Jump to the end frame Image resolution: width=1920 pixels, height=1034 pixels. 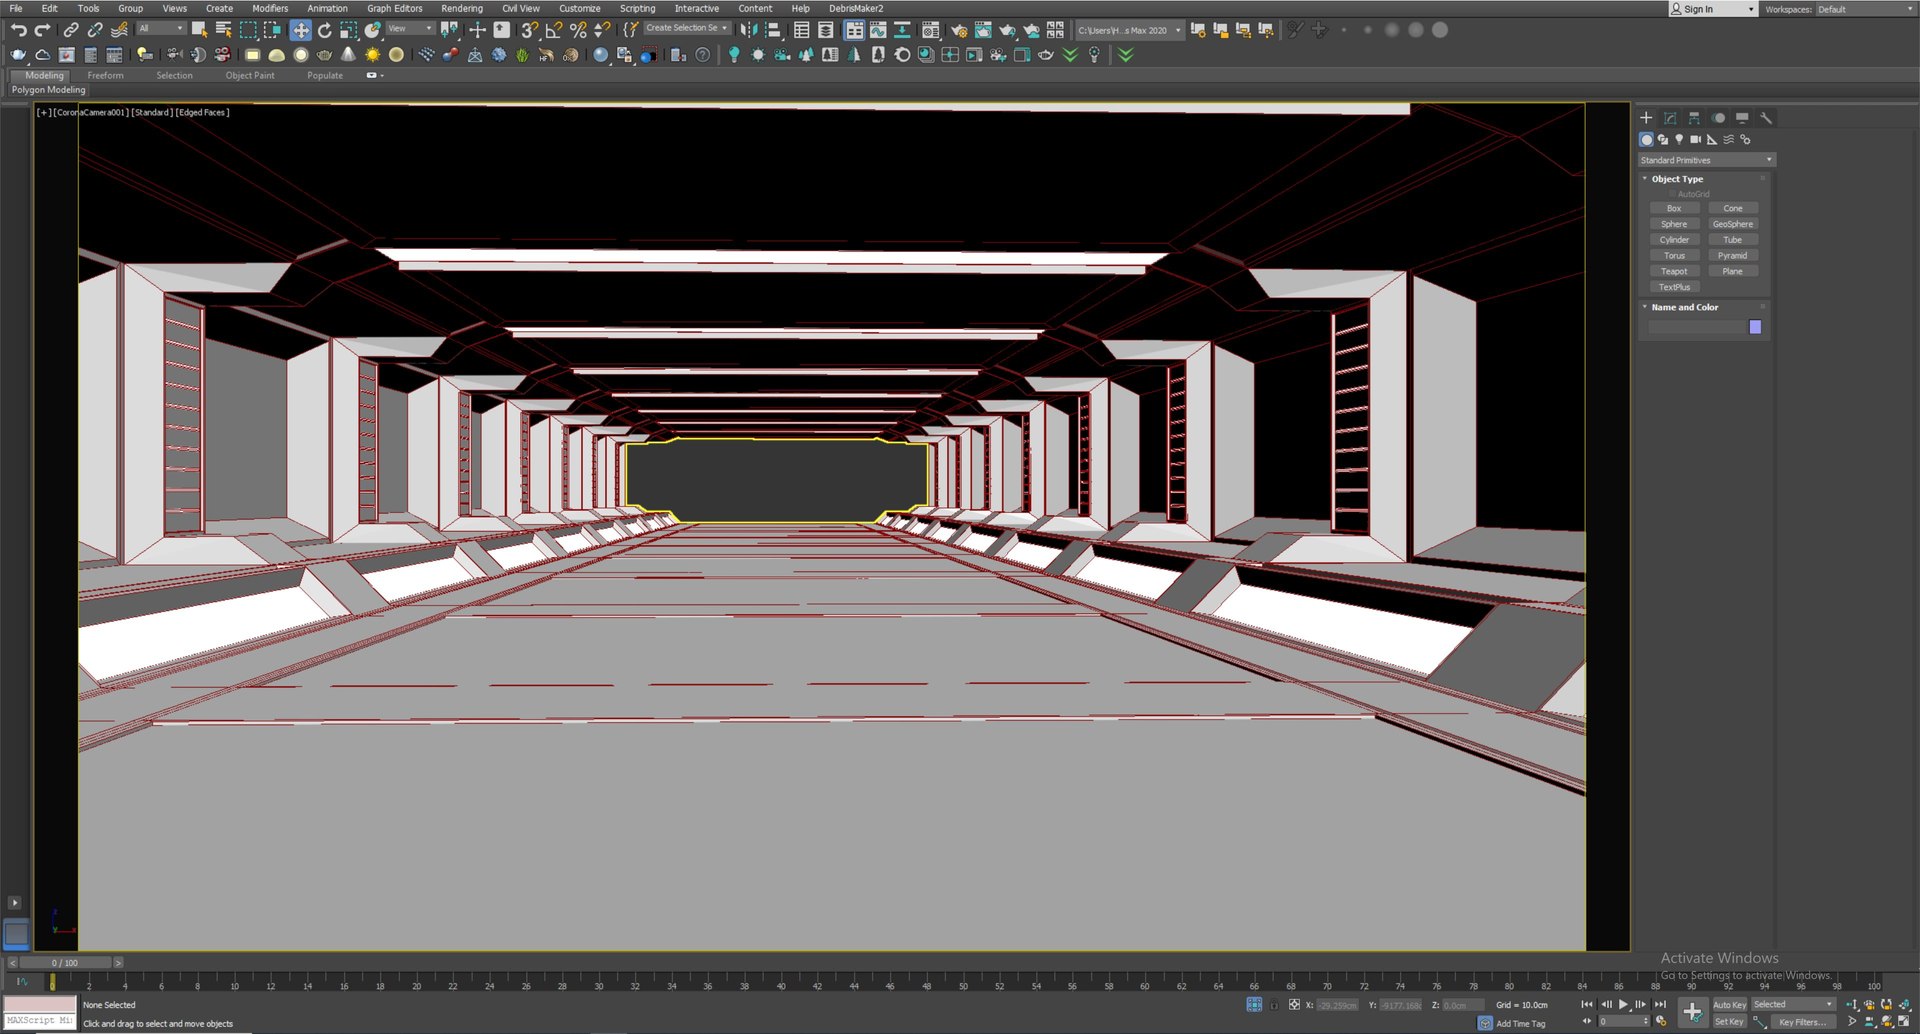[x=1660, y=1005]
